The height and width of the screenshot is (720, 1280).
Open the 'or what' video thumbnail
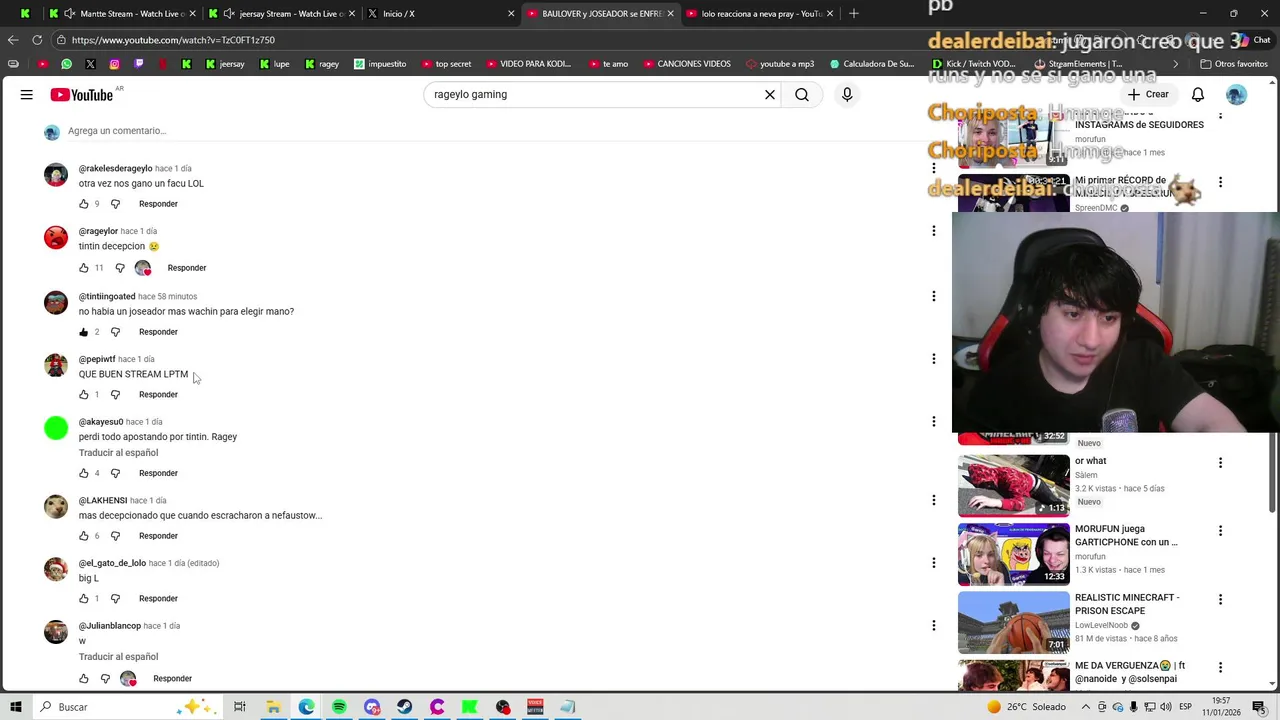(1014, 486)
